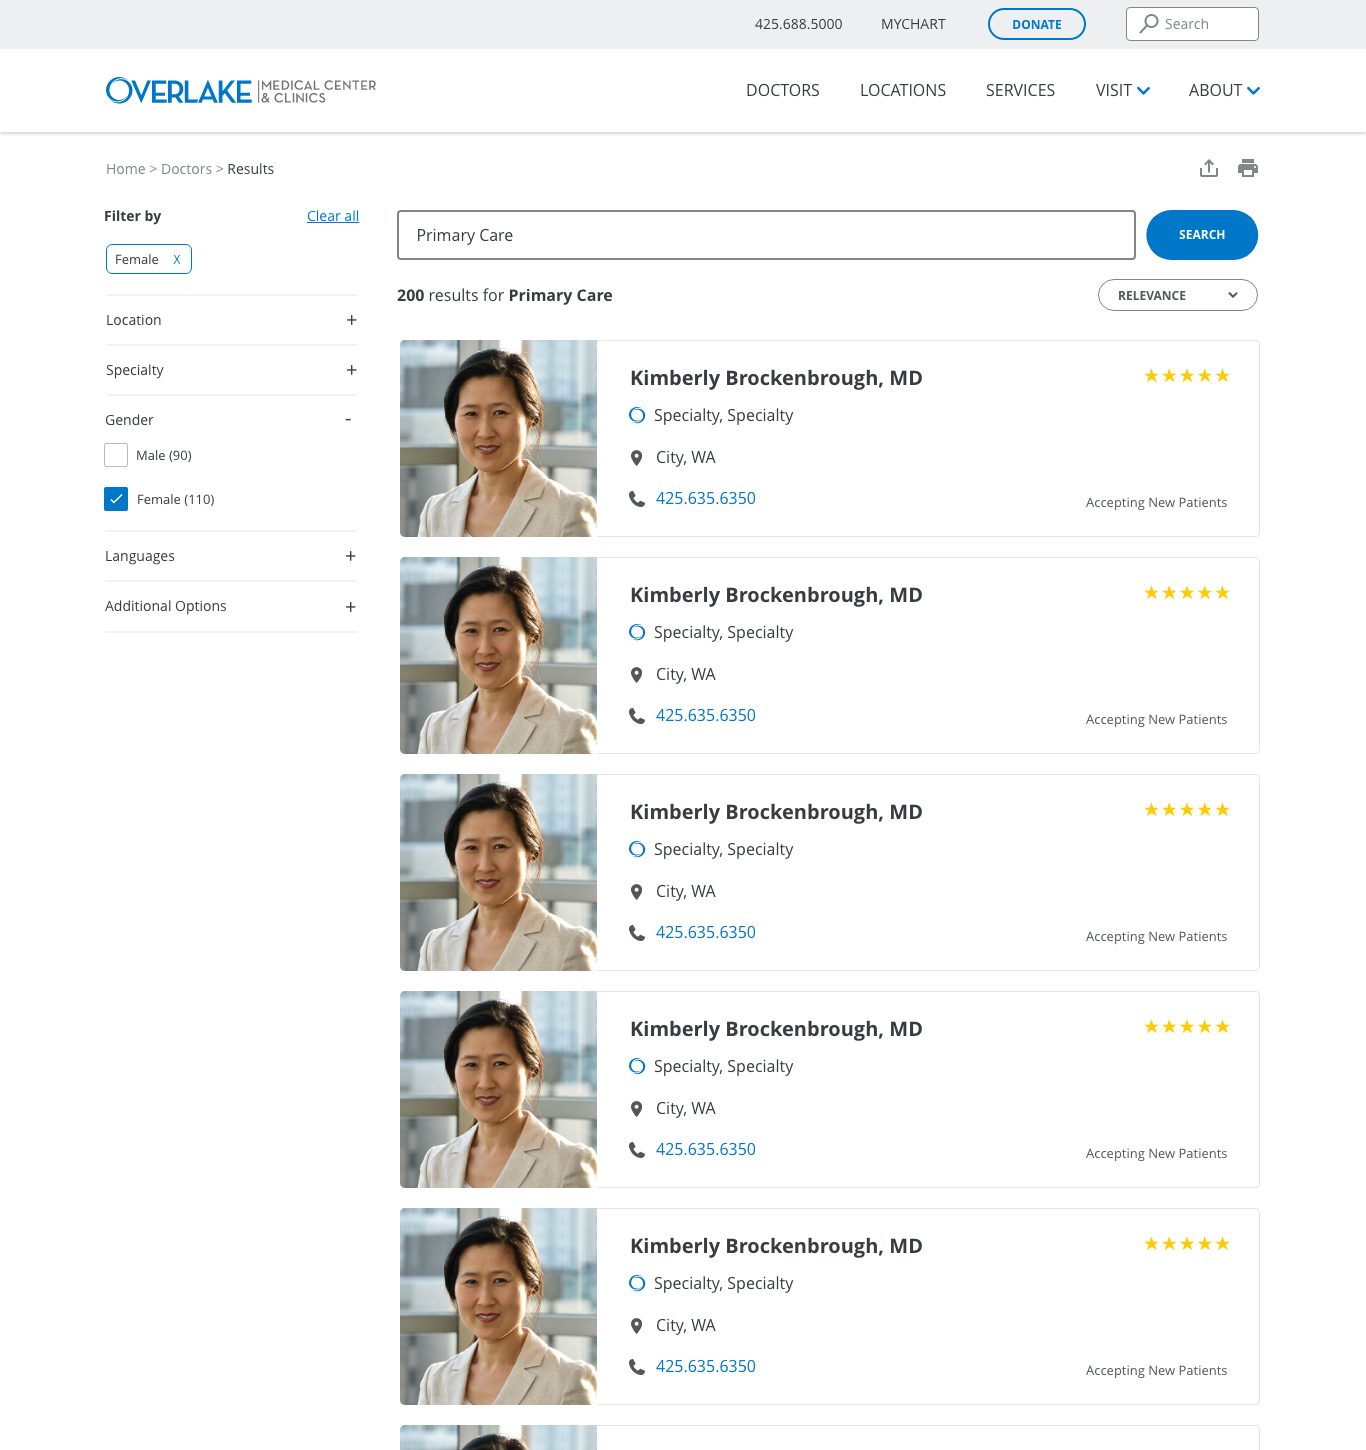Click the Home breadcrumb link
The image size is (1366, 1450).
pyautogui.click(x=125, y=169)
